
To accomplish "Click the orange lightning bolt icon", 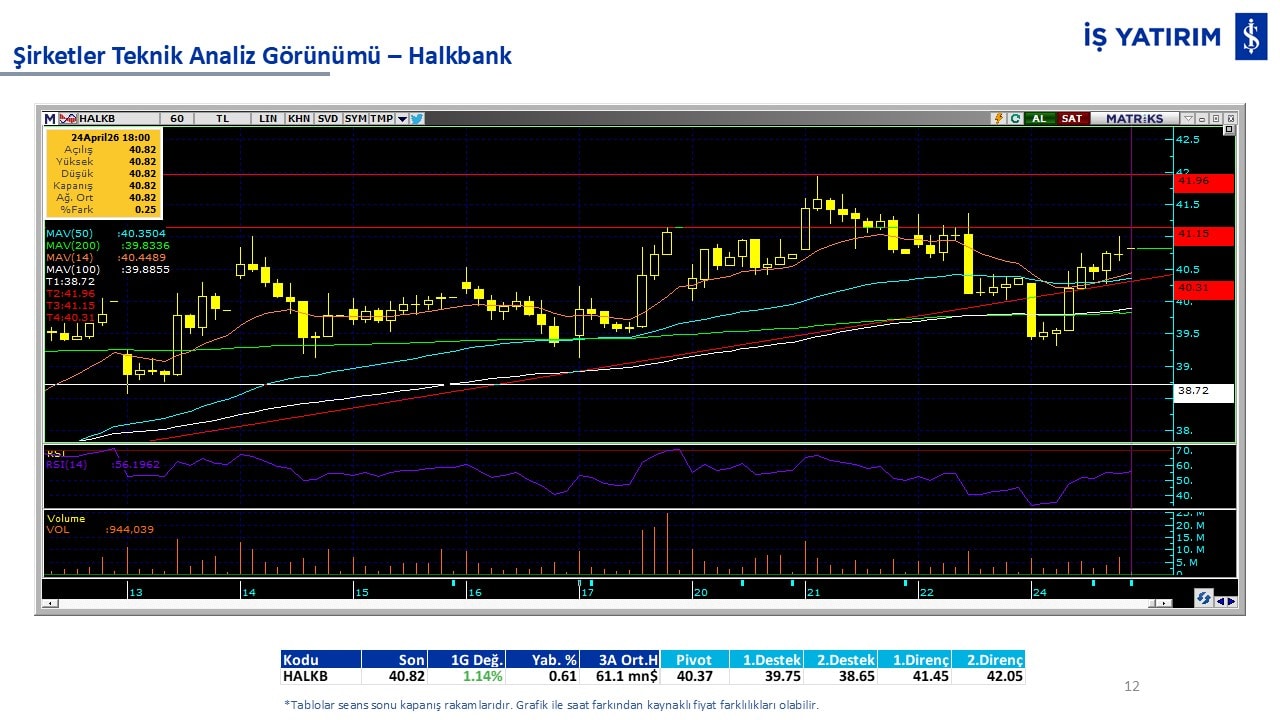I will (998, 118).
